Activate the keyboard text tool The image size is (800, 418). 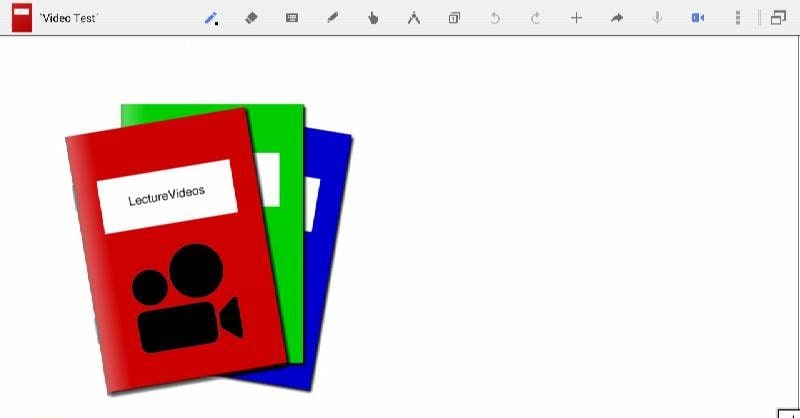pos(292,18)
